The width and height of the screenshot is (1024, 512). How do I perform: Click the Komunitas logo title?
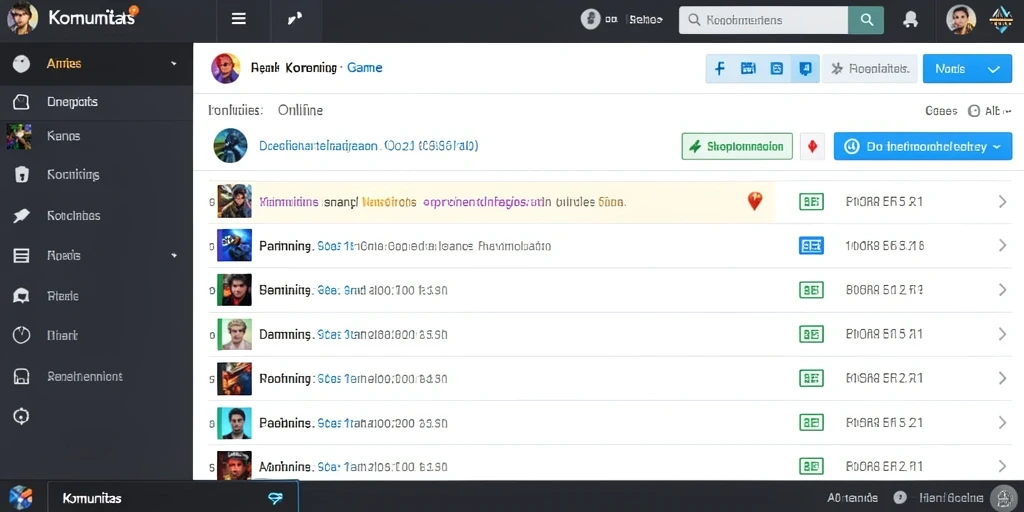coord(91,18)
